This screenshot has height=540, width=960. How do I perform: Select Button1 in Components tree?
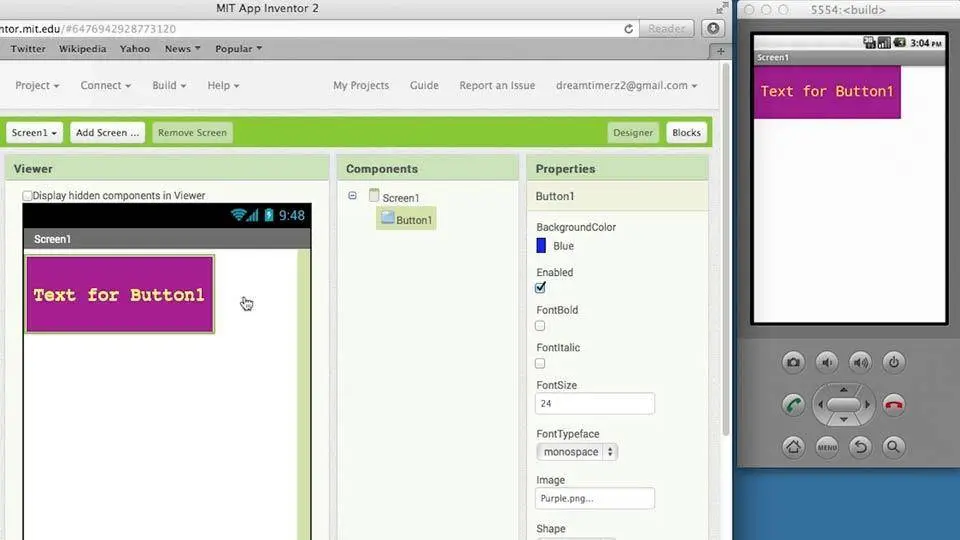407,219
